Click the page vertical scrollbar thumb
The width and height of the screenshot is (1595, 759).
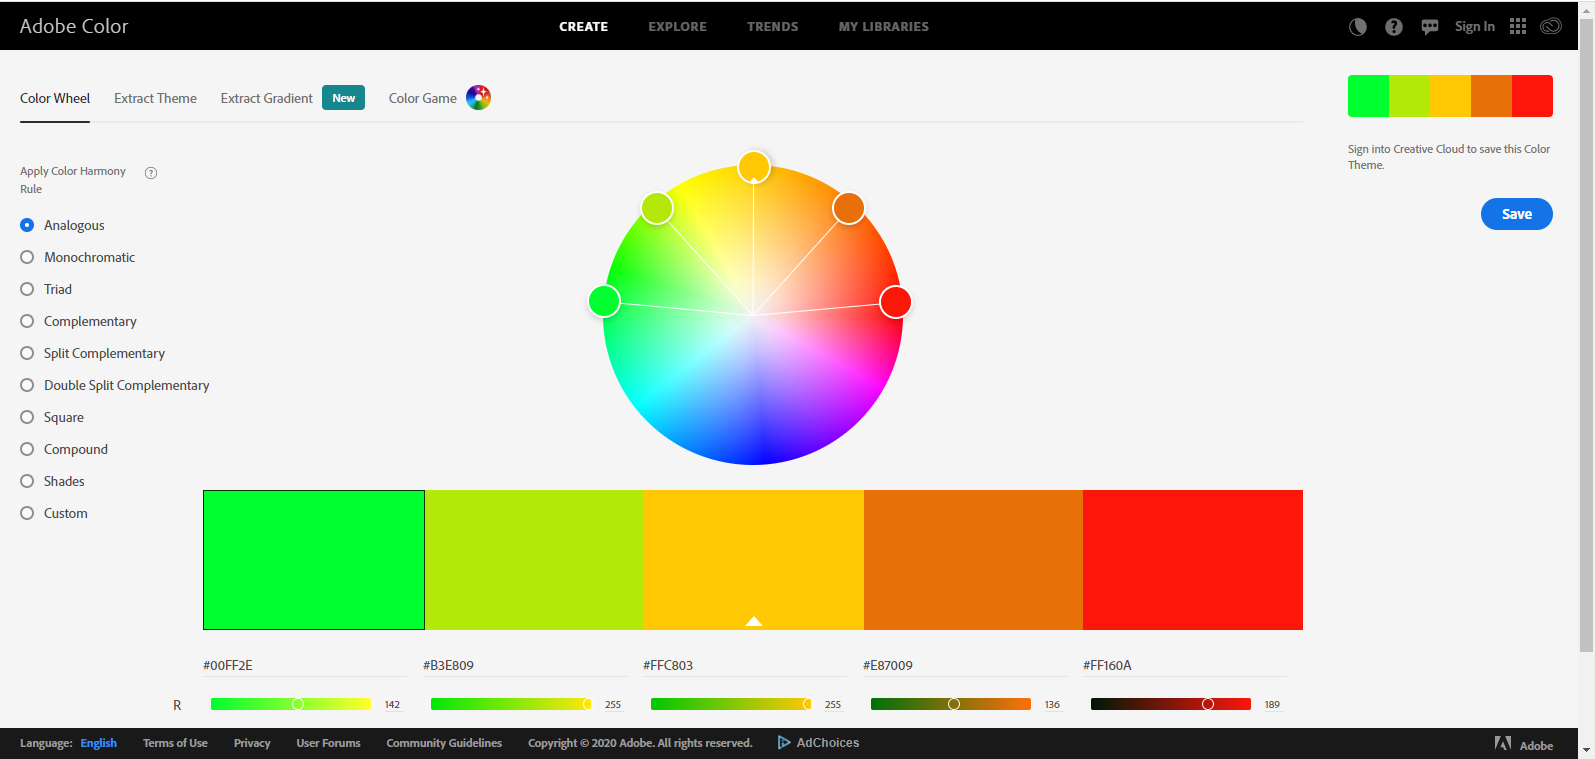(1586, 334)
